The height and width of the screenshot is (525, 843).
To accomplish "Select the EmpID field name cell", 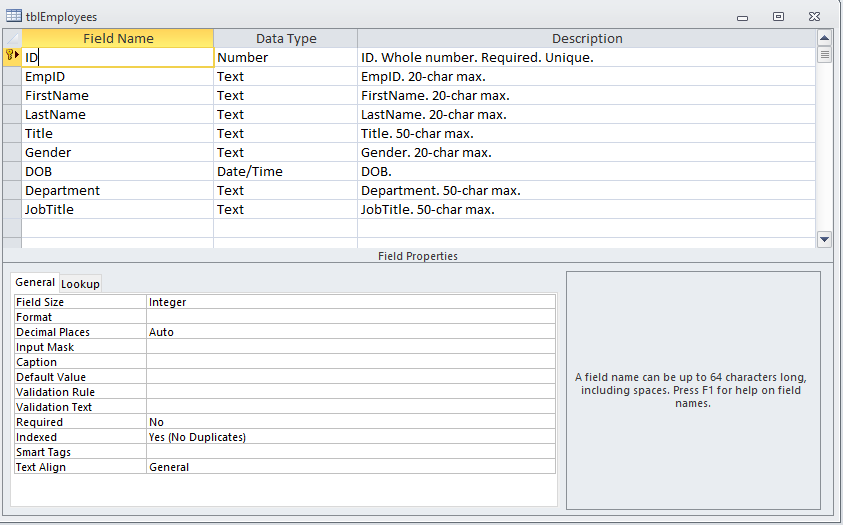I will [x=118, y=76].
